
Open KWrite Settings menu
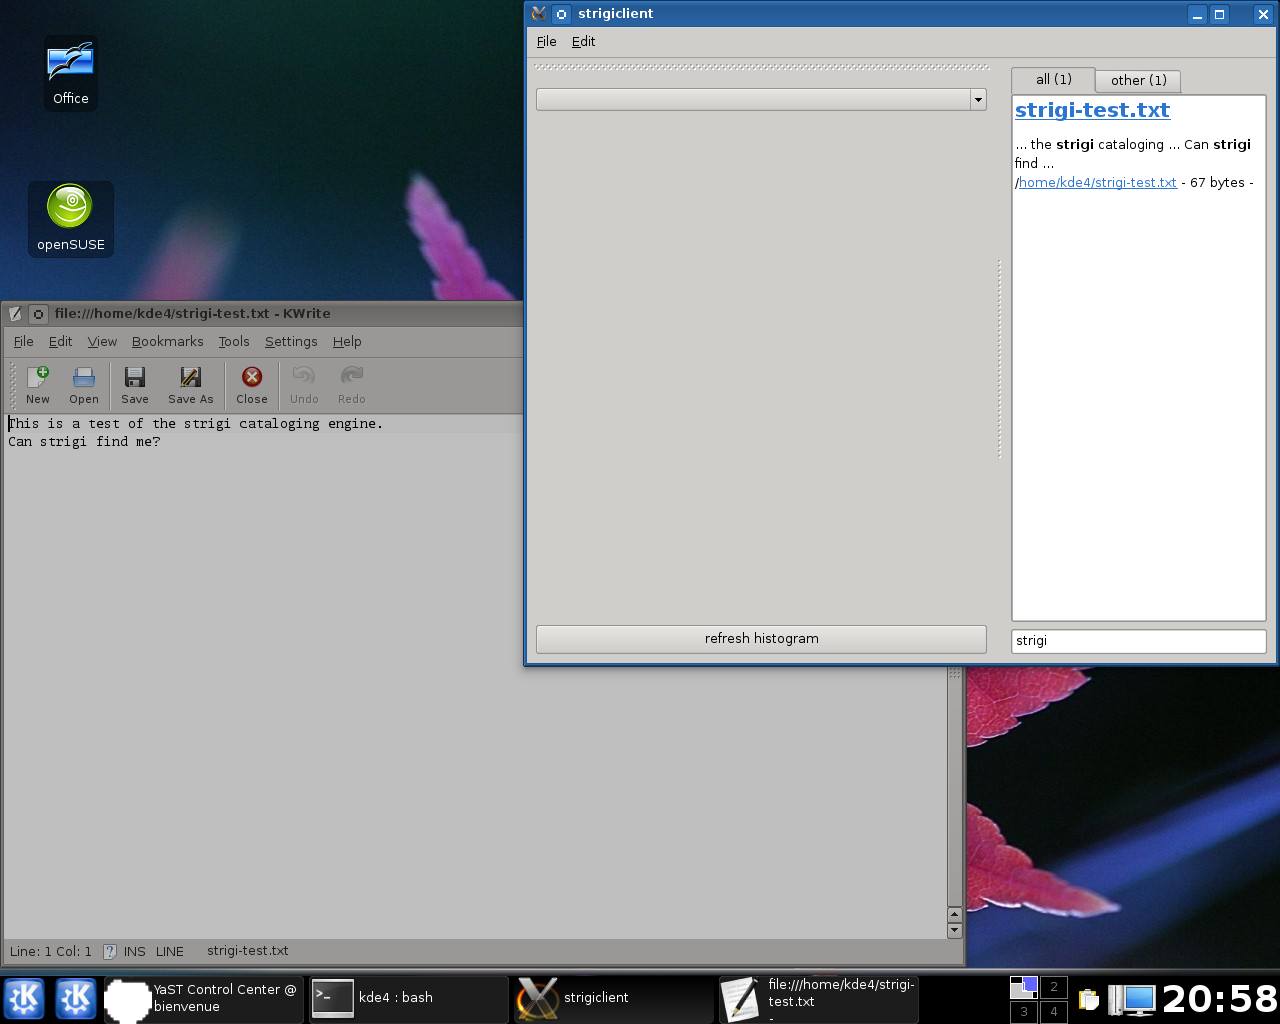click(x=291, y=342)
